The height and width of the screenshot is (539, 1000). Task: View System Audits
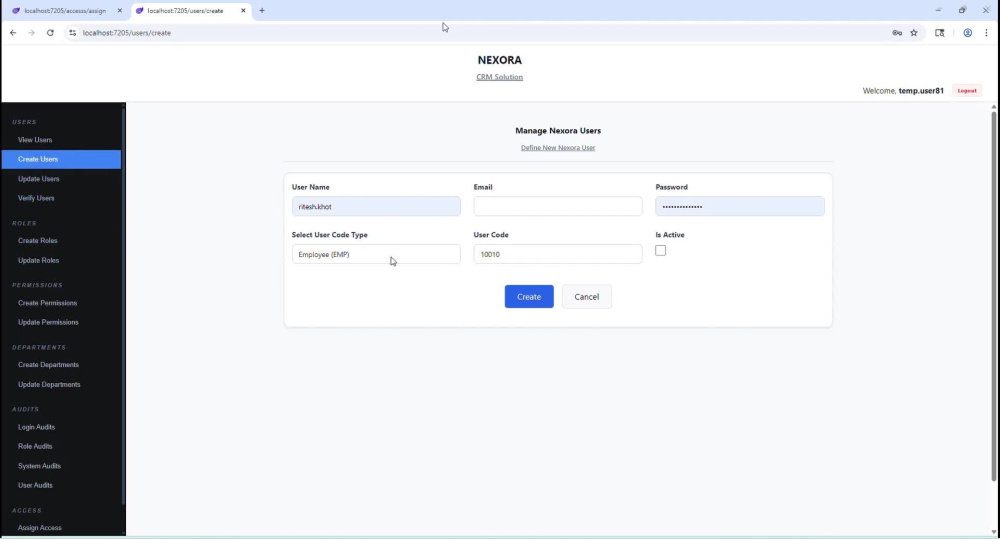[39, 466]
